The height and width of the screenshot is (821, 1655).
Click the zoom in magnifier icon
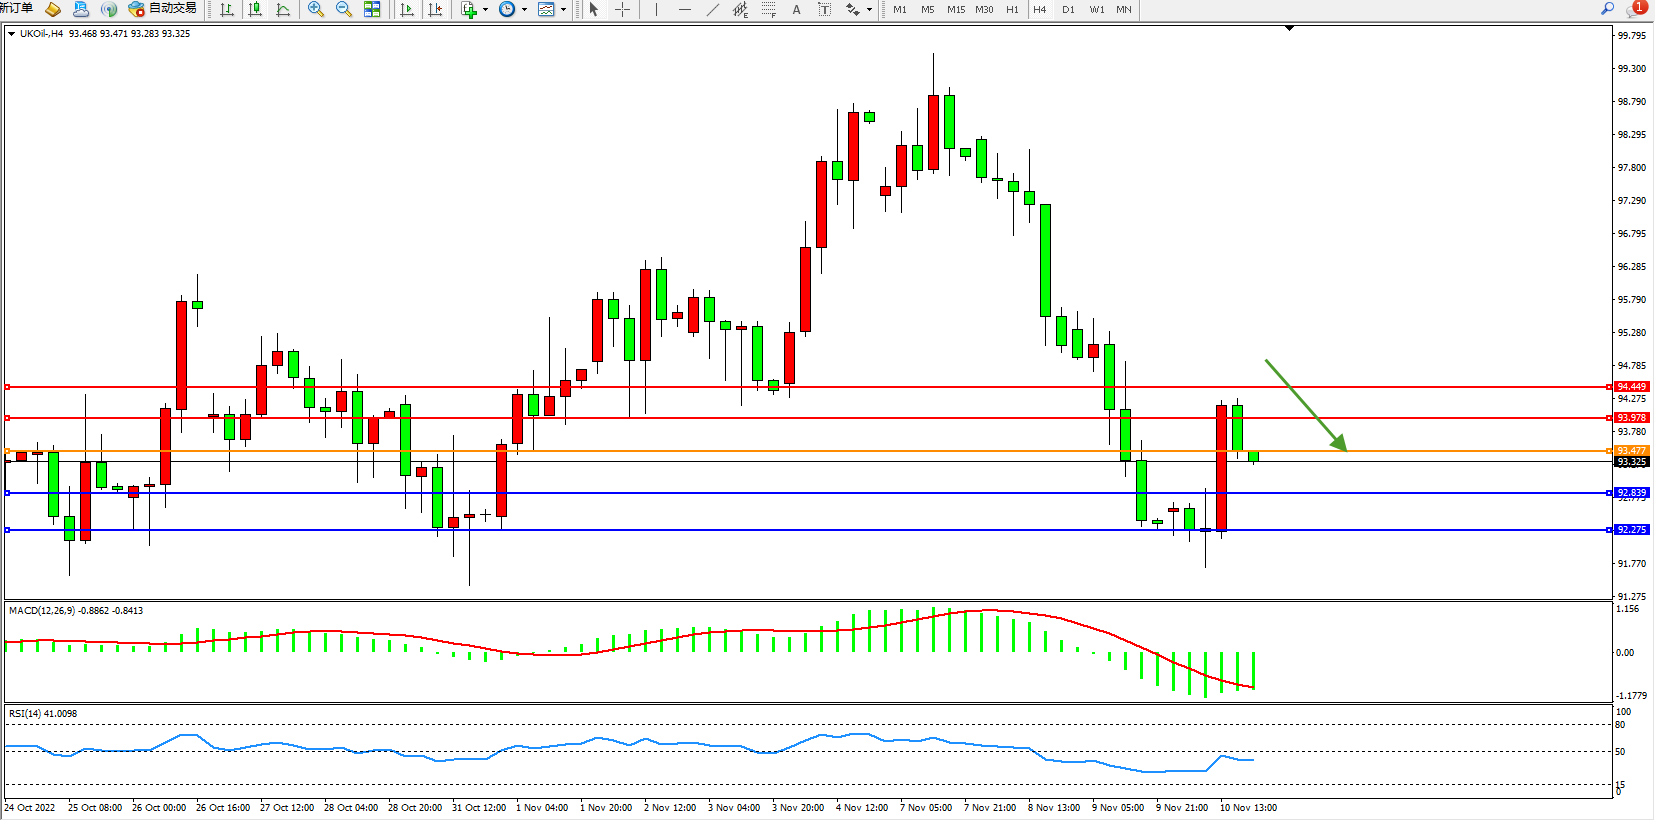tap(316, 9)
